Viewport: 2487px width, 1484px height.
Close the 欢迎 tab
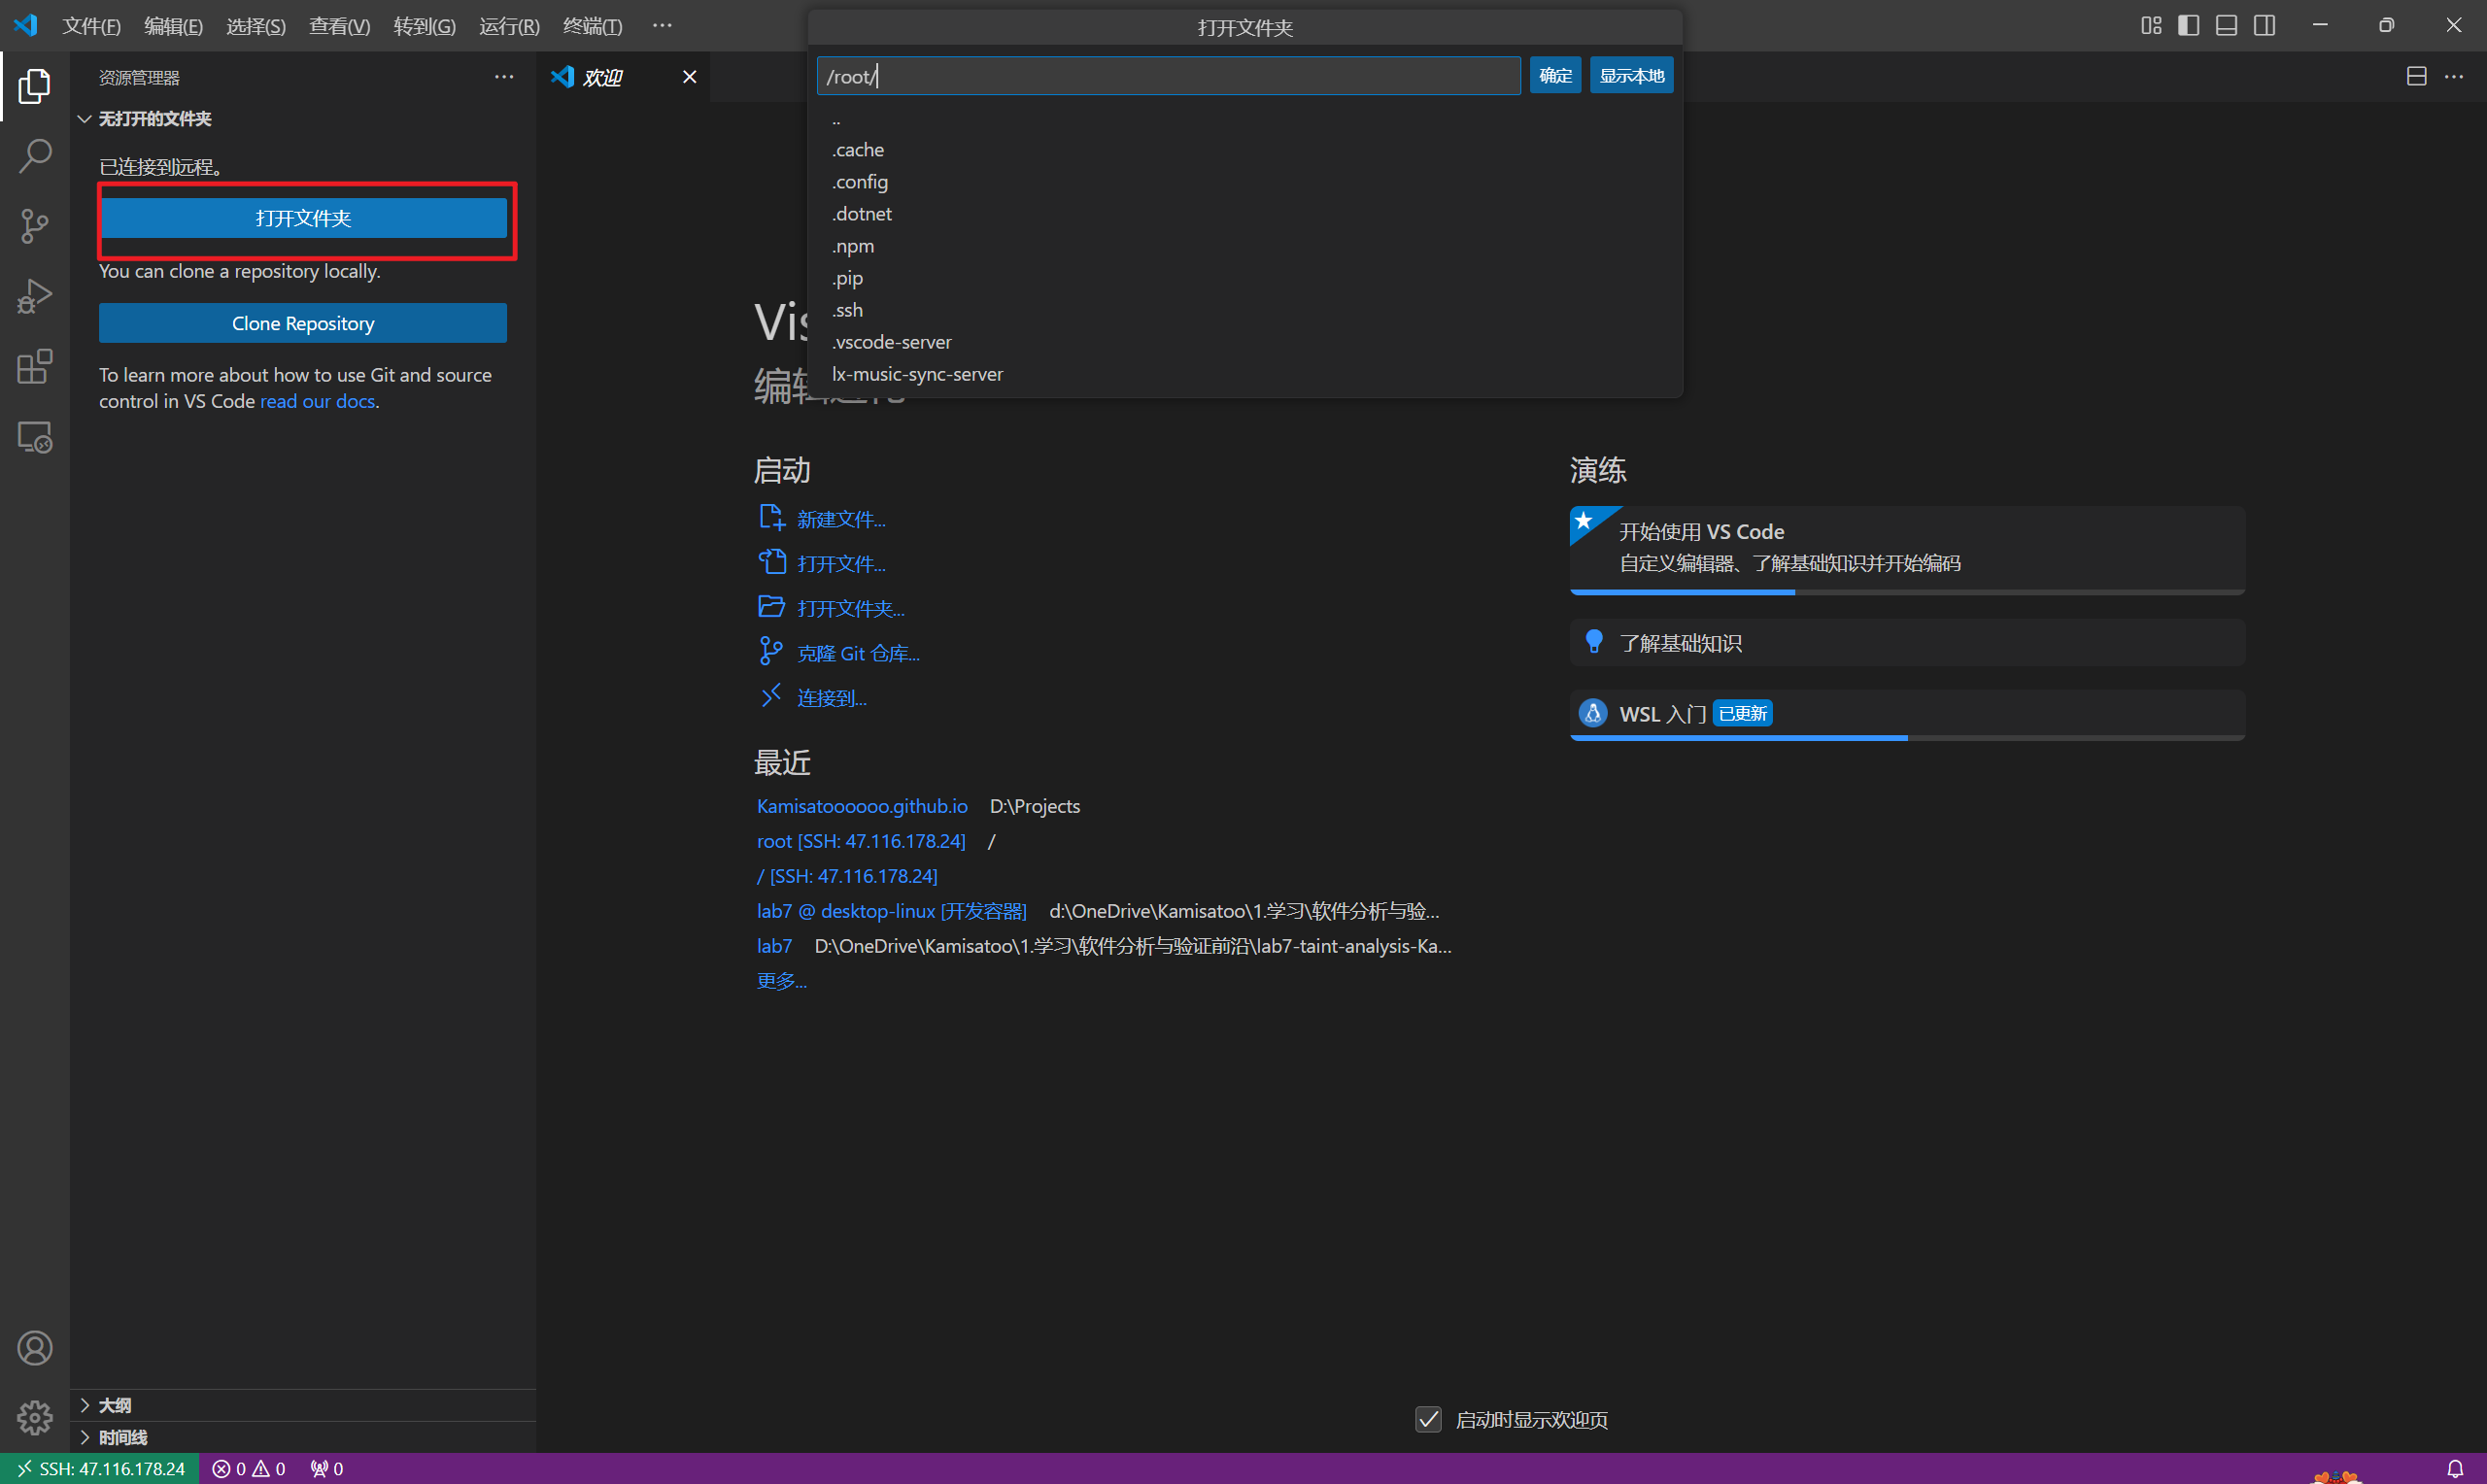689,77
